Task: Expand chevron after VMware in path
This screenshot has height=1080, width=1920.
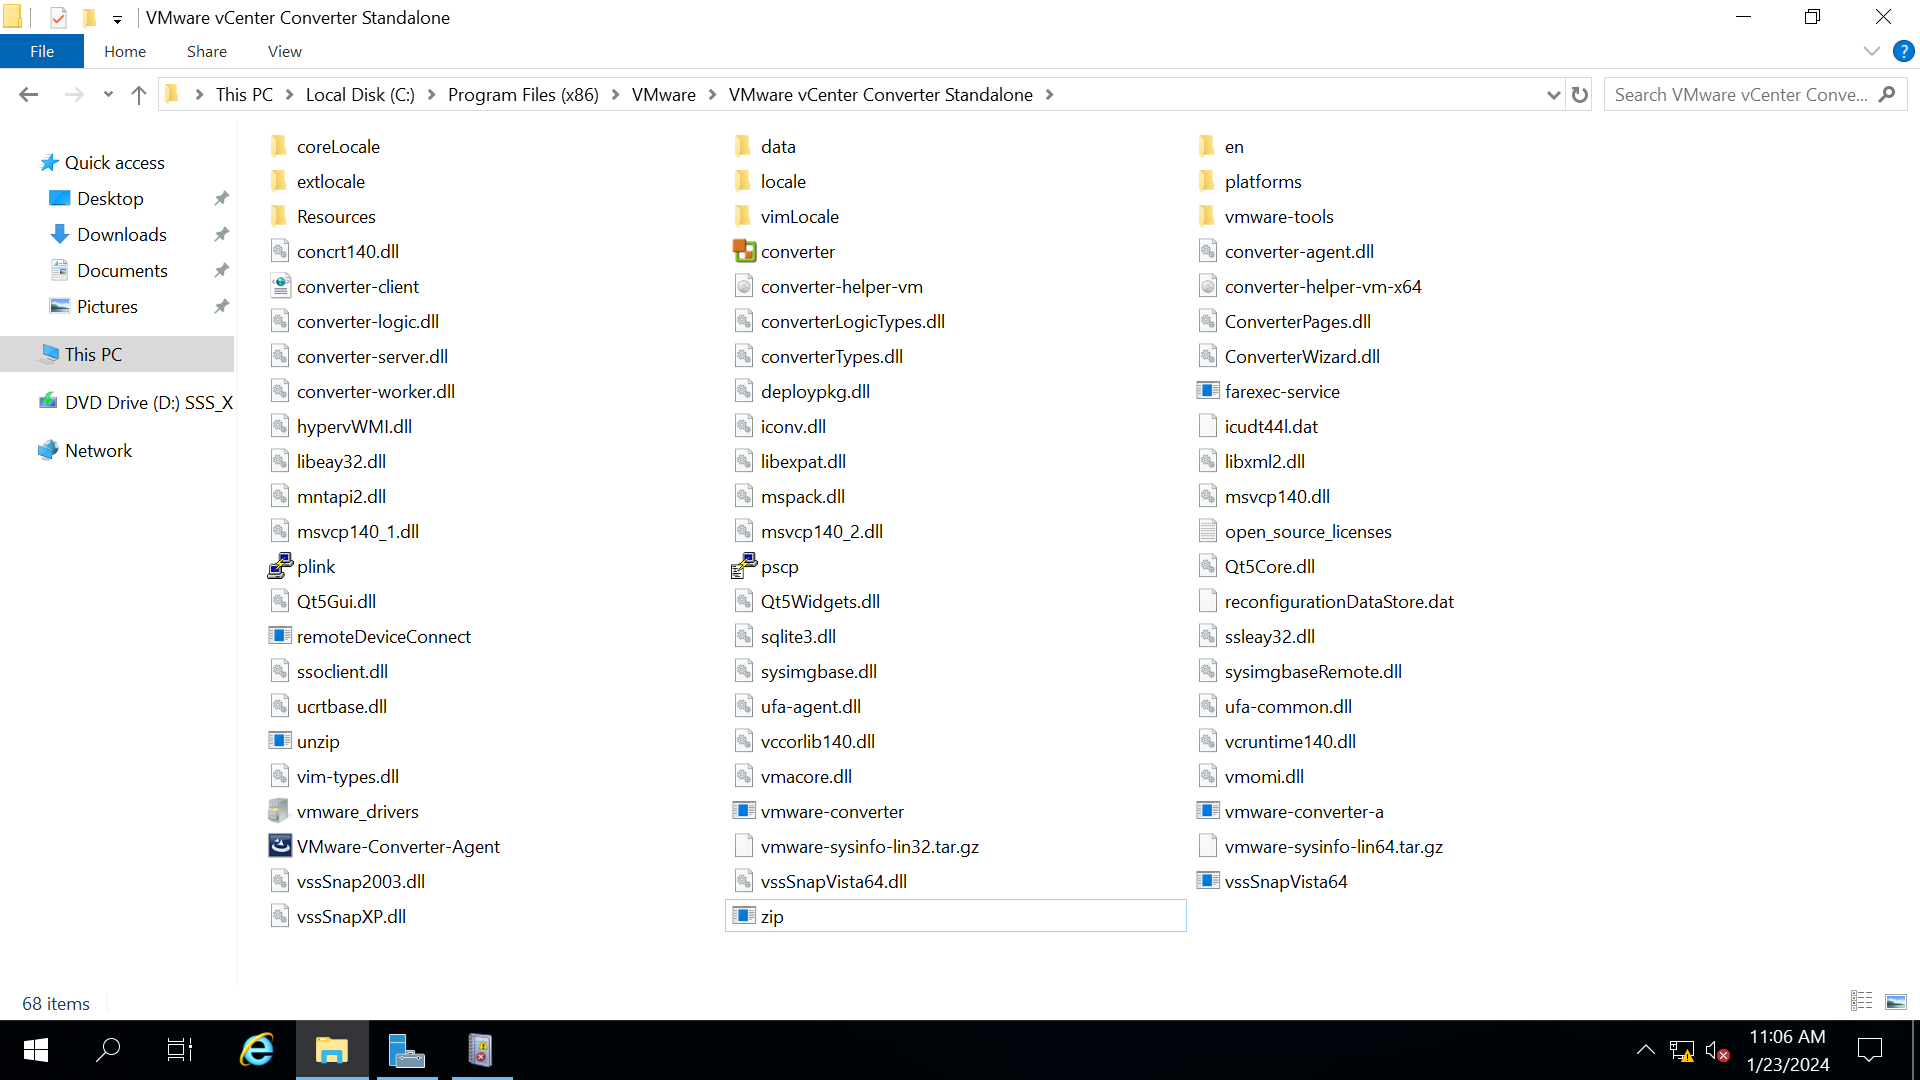Action: [712, 95]
